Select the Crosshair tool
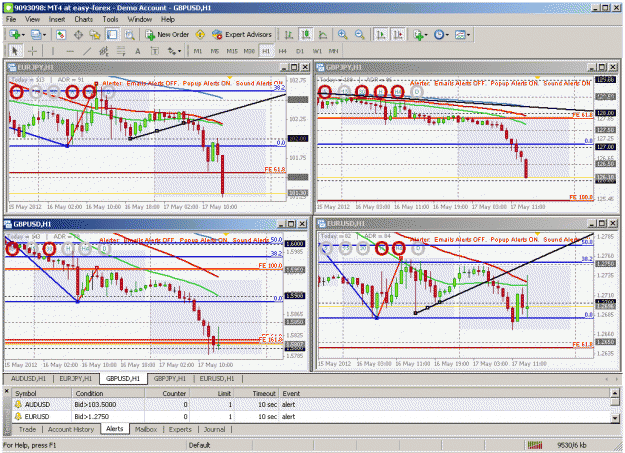This screenshot has height=453, width=625. click(33, 51)
